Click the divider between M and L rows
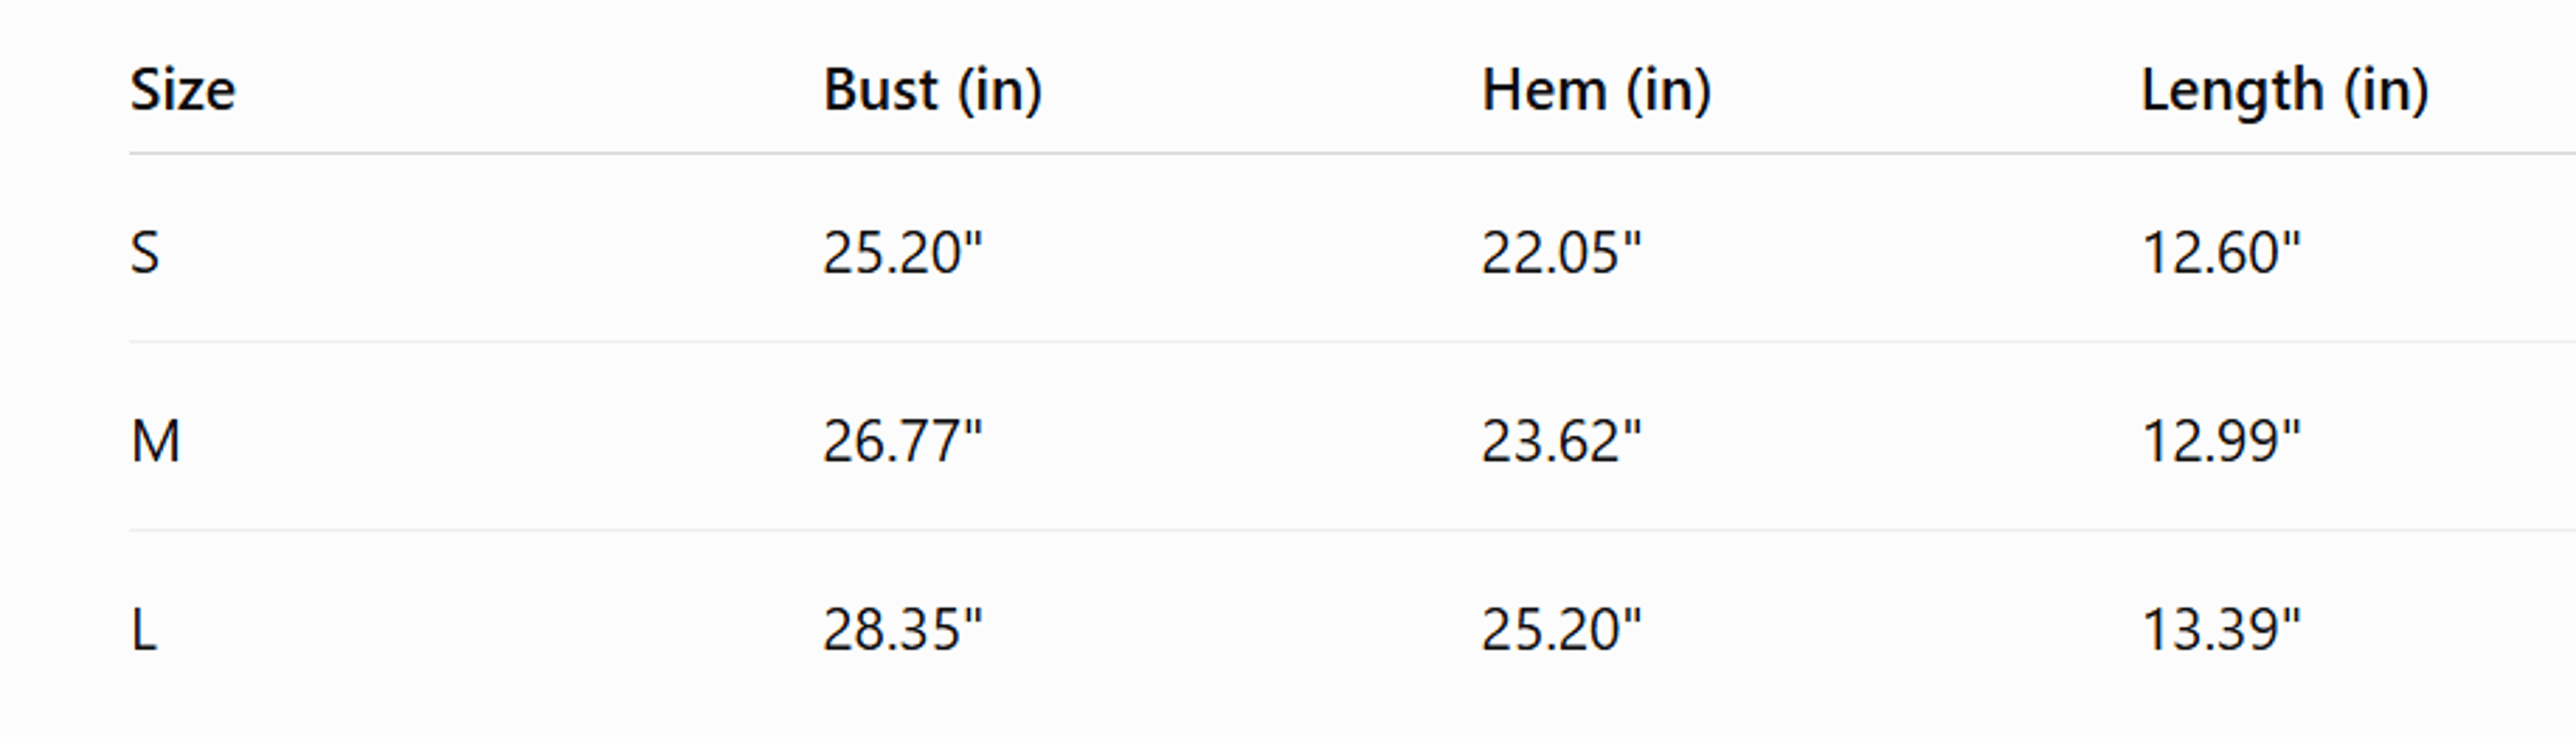 point(1352,530)
